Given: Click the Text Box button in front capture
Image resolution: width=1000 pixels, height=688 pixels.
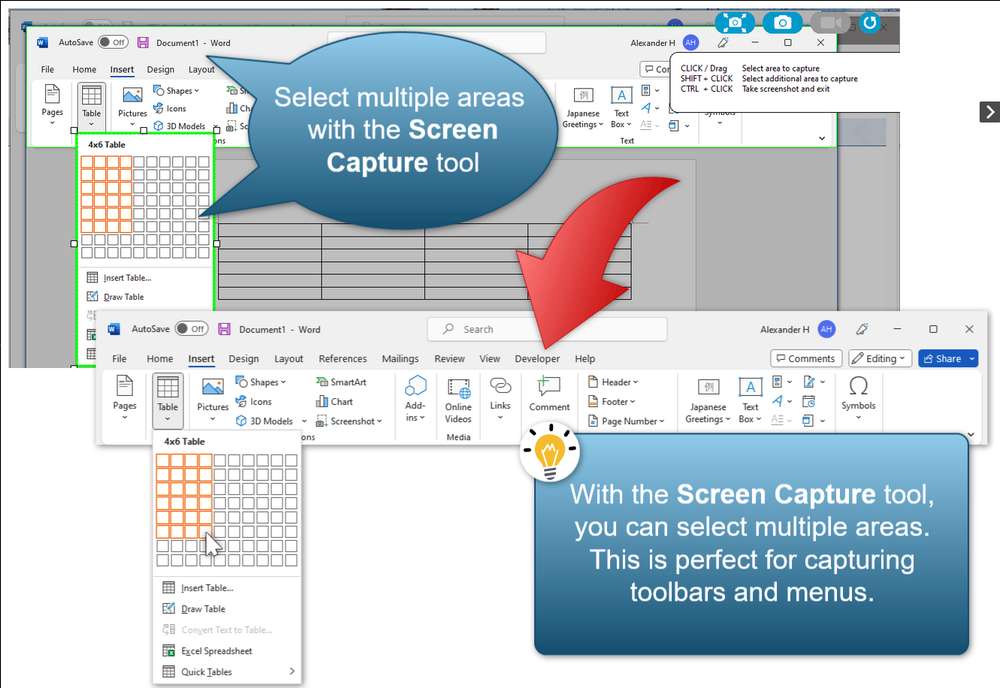Looking at the screenshot, I should pyautogui.click(x=751, y=400).
